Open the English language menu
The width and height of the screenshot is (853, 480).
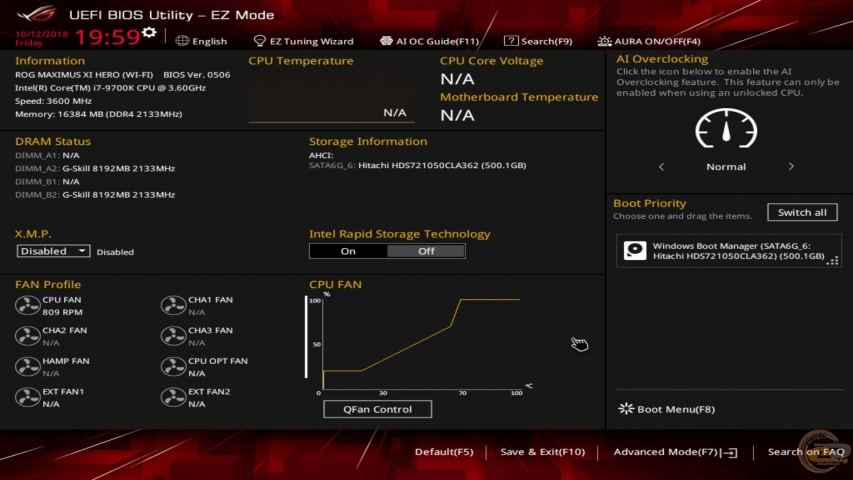pyautogui.click(x=201, y=41)
